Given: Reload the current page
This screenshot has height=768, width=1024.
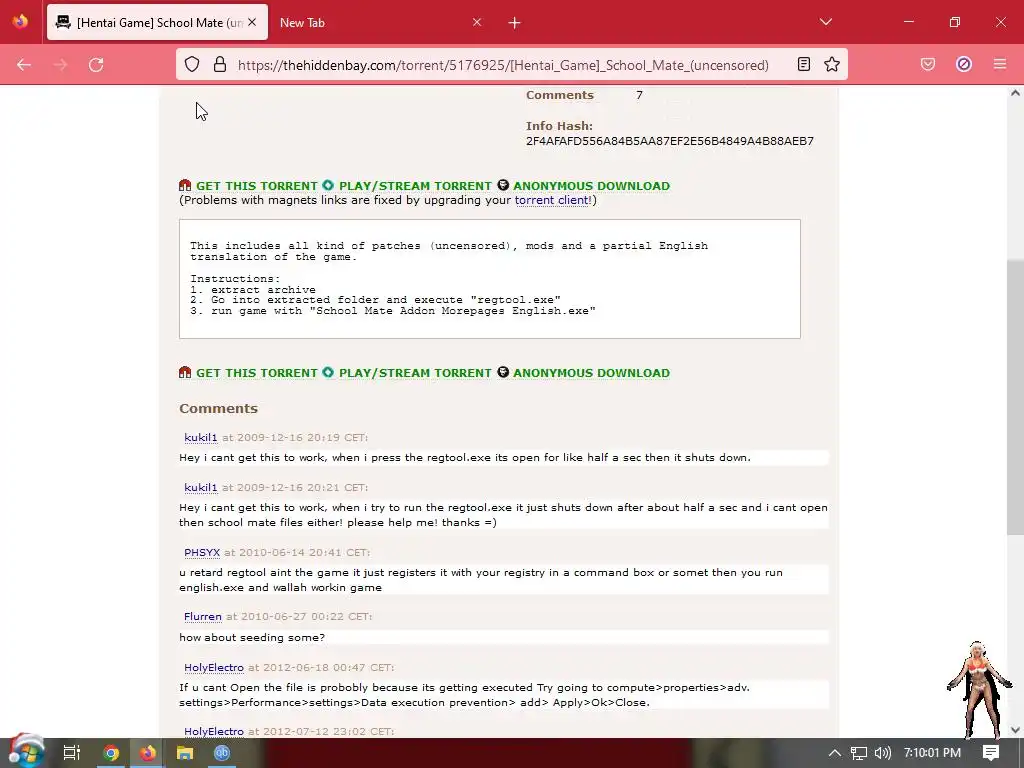Looking at the screenshot, I should click(96, 65).
